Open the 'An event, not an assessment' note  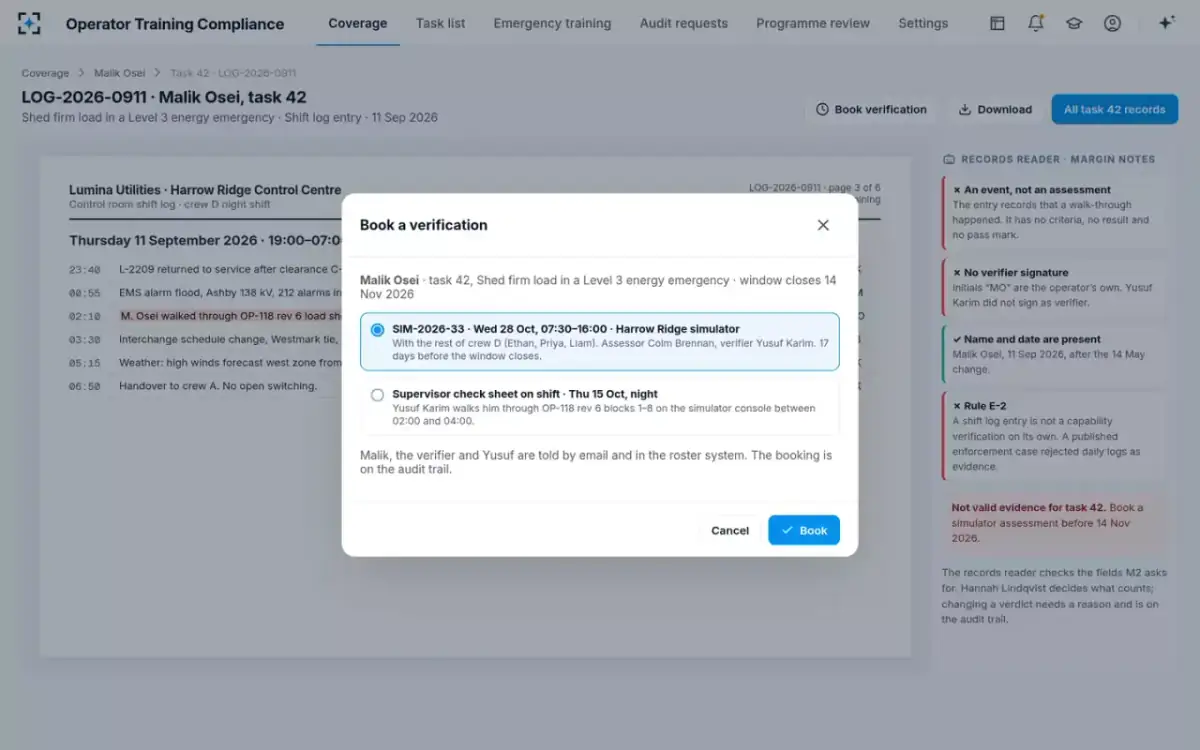1054,212
